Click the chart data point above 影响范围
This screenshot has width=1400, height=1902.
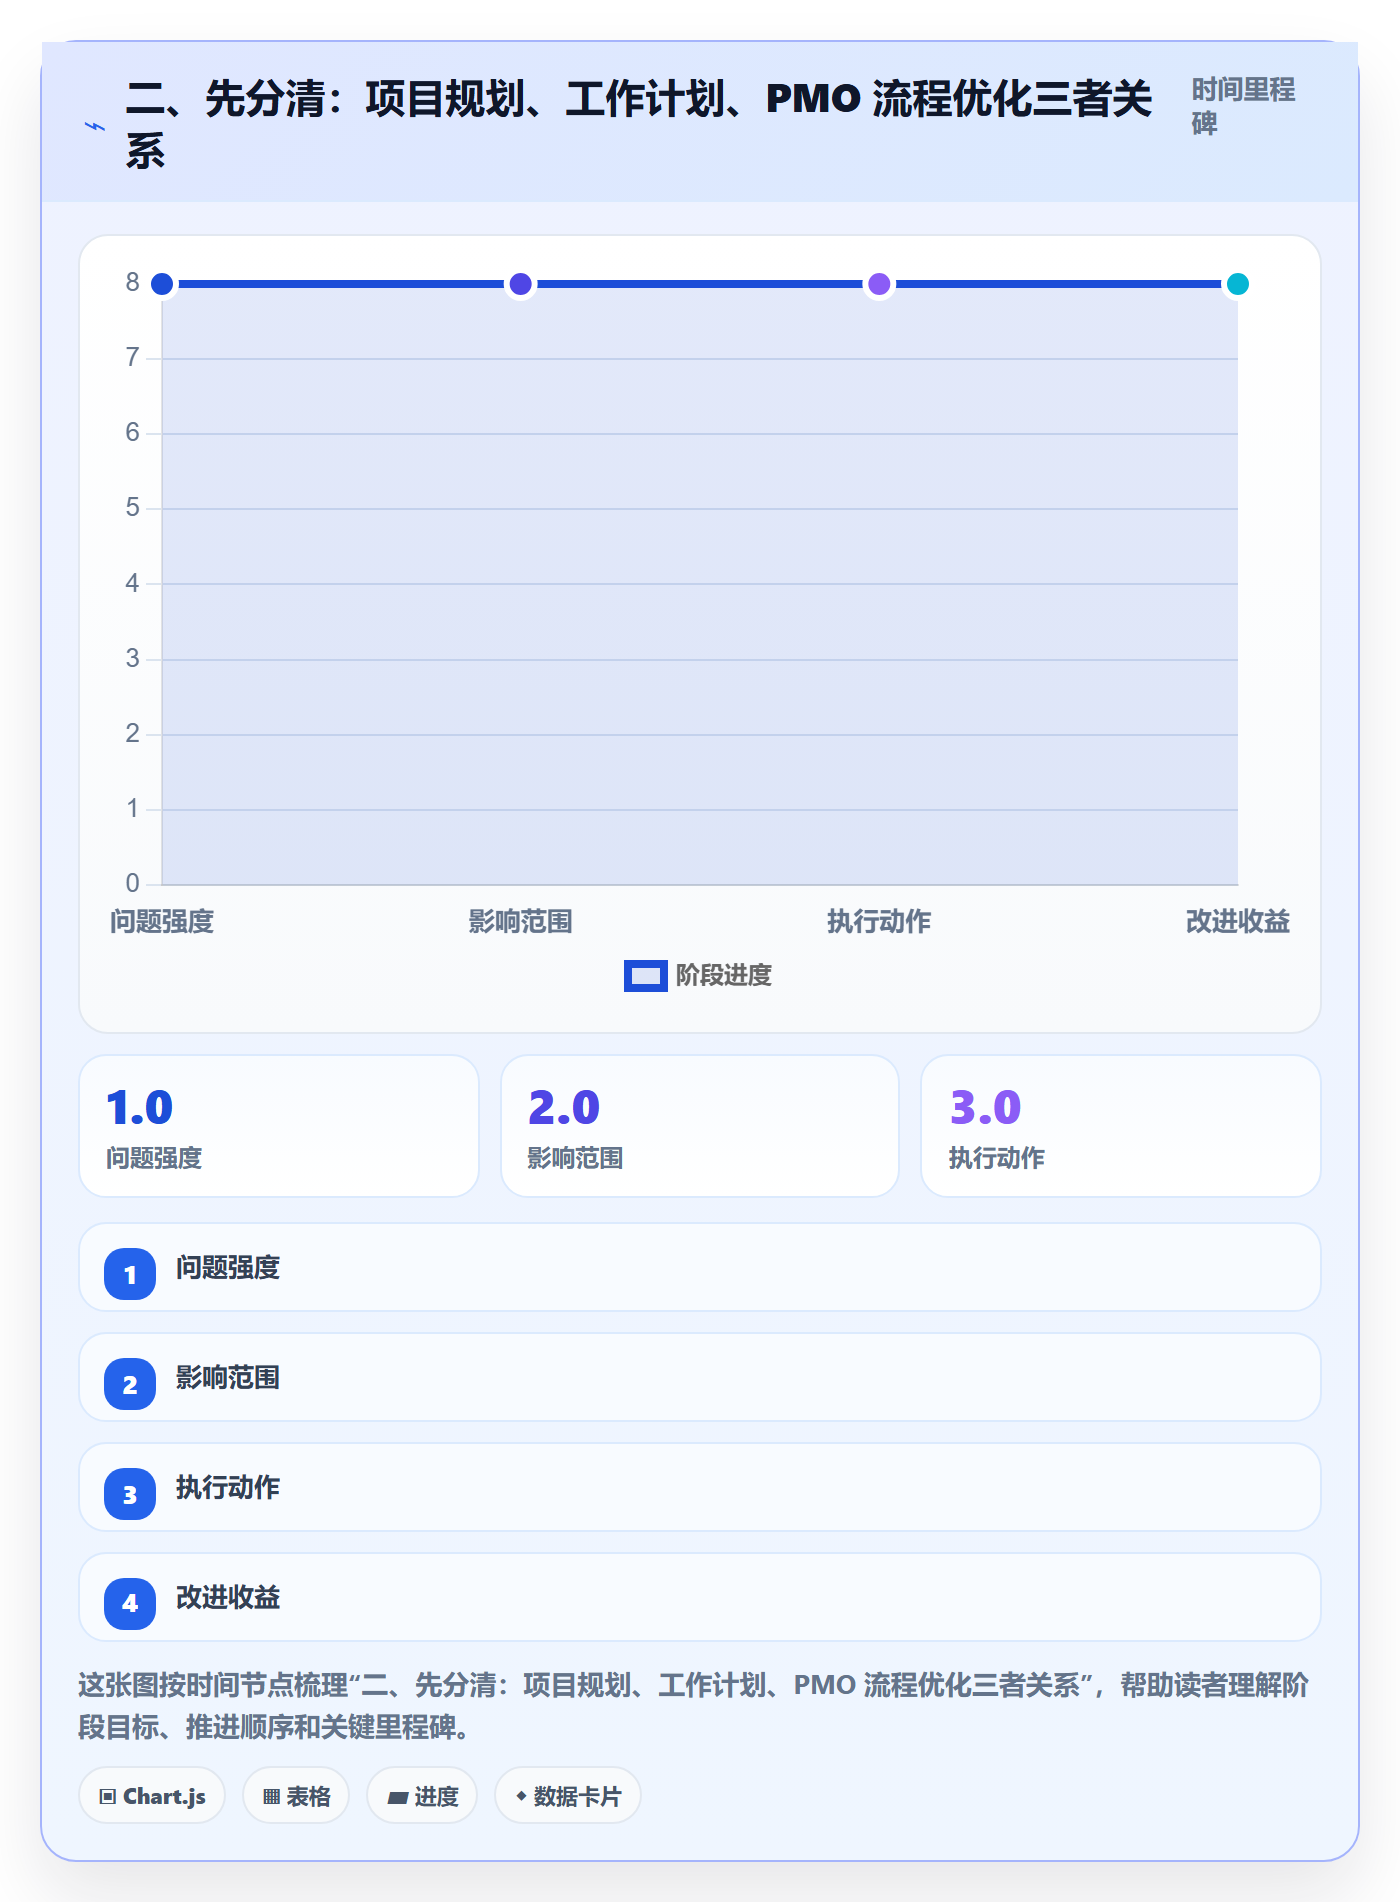521,284
